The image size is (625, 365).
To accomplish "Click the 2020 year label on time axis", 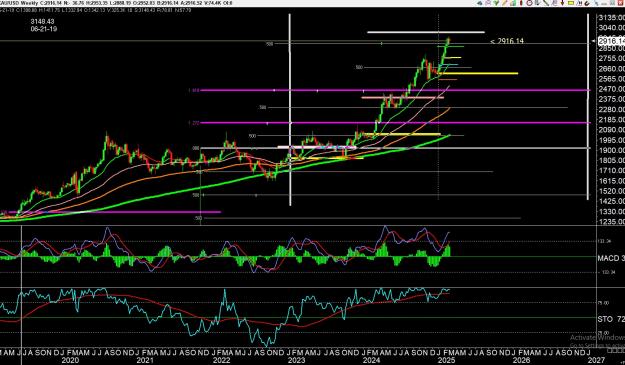I will (70, 360).
